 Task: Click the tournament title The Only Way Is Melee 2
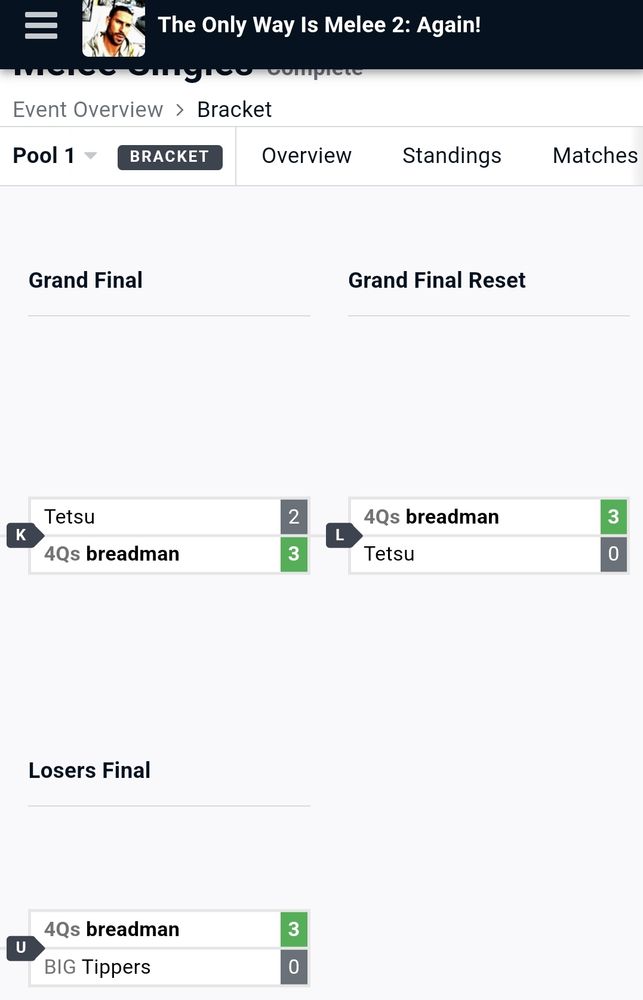(318, 24)
